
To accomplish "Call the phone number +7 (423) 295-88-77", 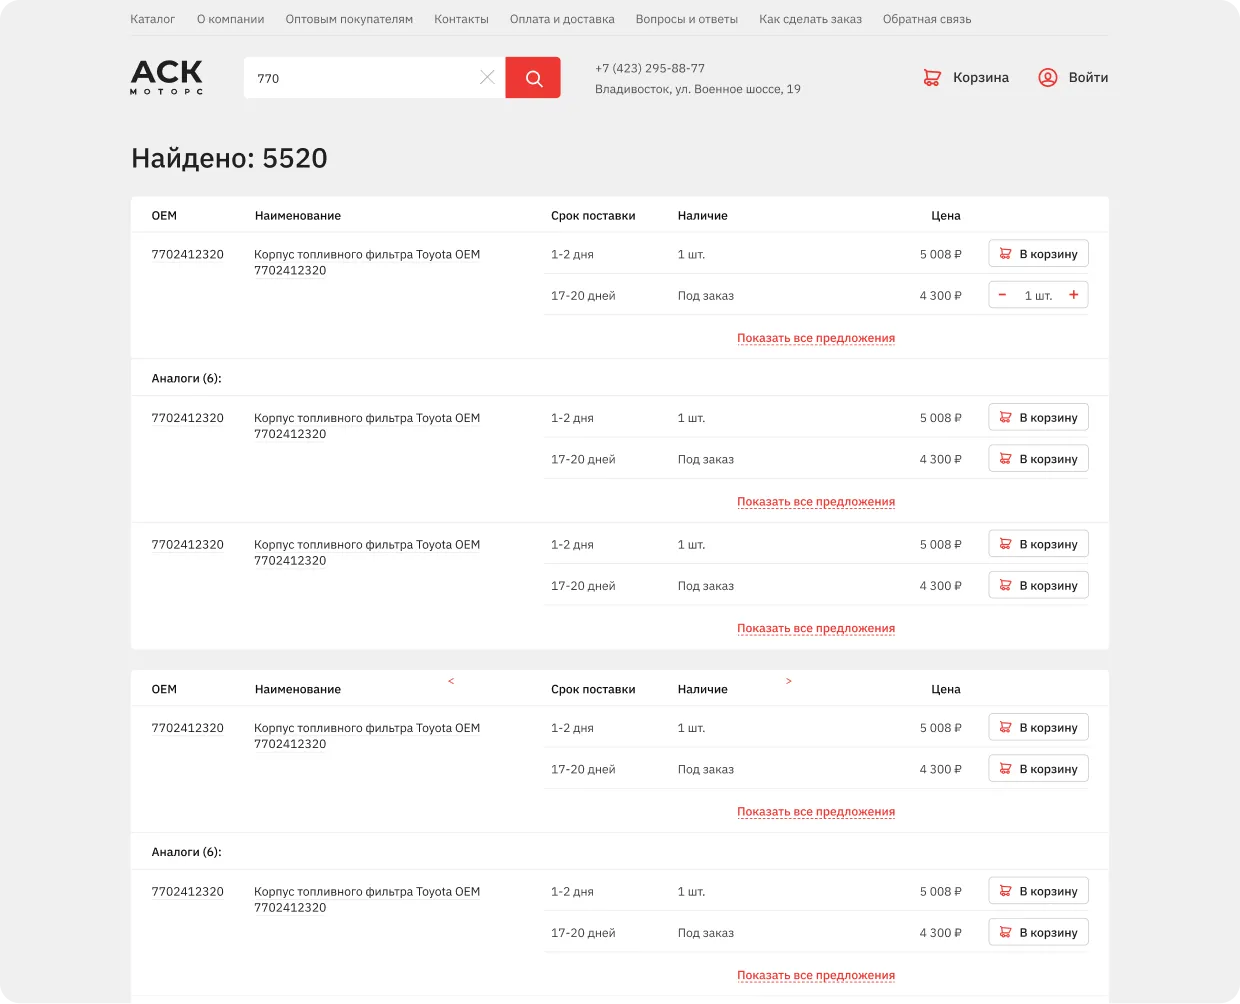I will [650, 68].
